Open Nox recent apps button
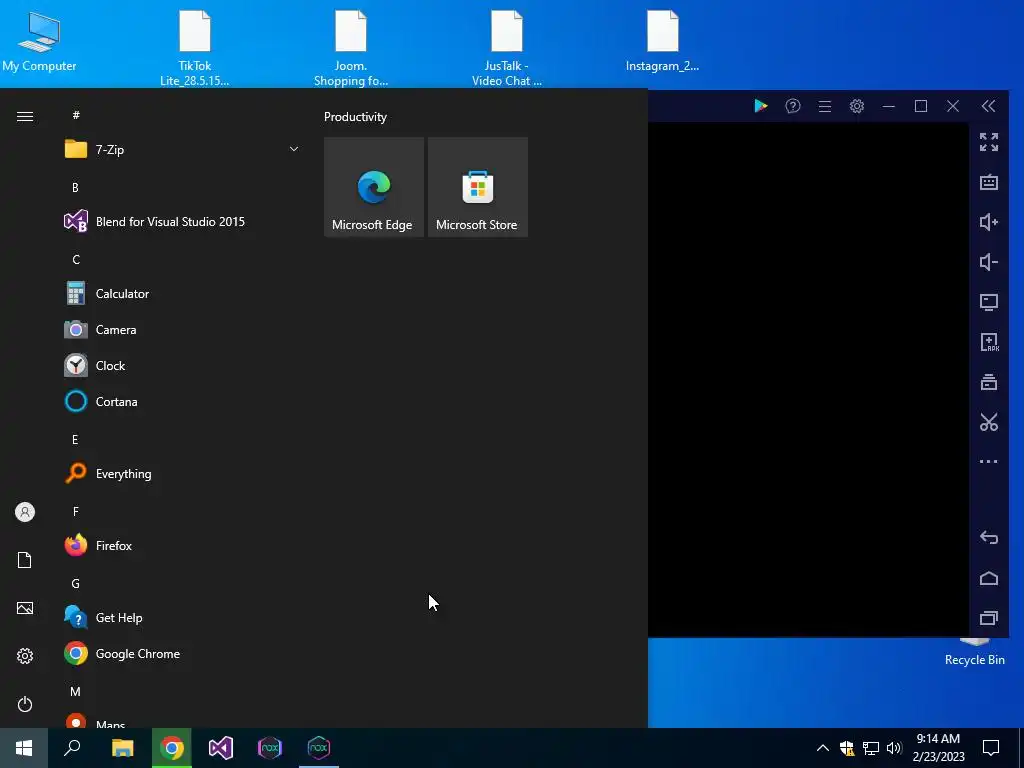 tap(989, 618)
